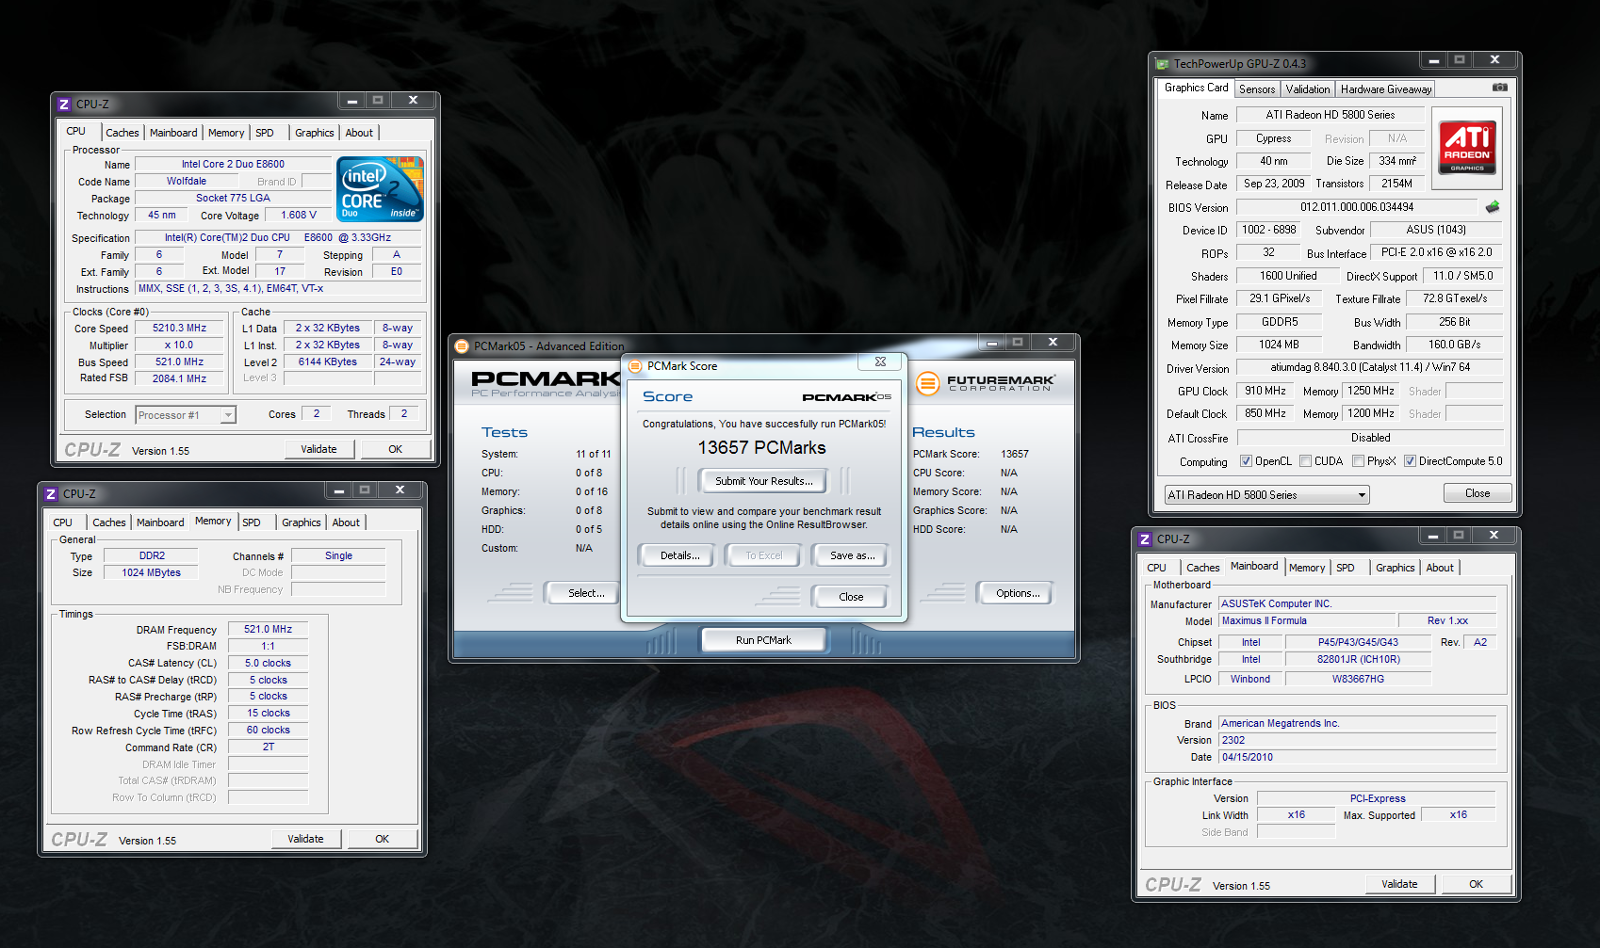Click the Details... button
Viewport: 1600px width, 948px height.
(x=680, y=555)
